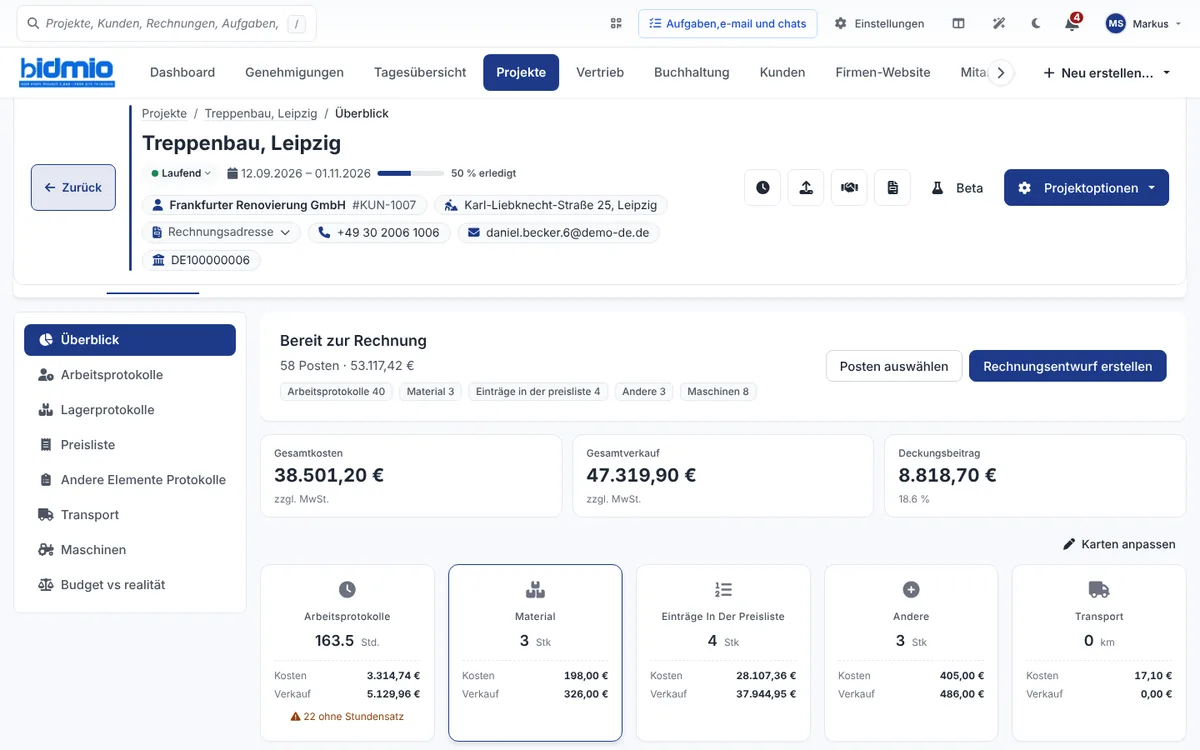Click the magic wand icon
The image size is (1200, 750).
pyautogui.click(x=998, y=24)
